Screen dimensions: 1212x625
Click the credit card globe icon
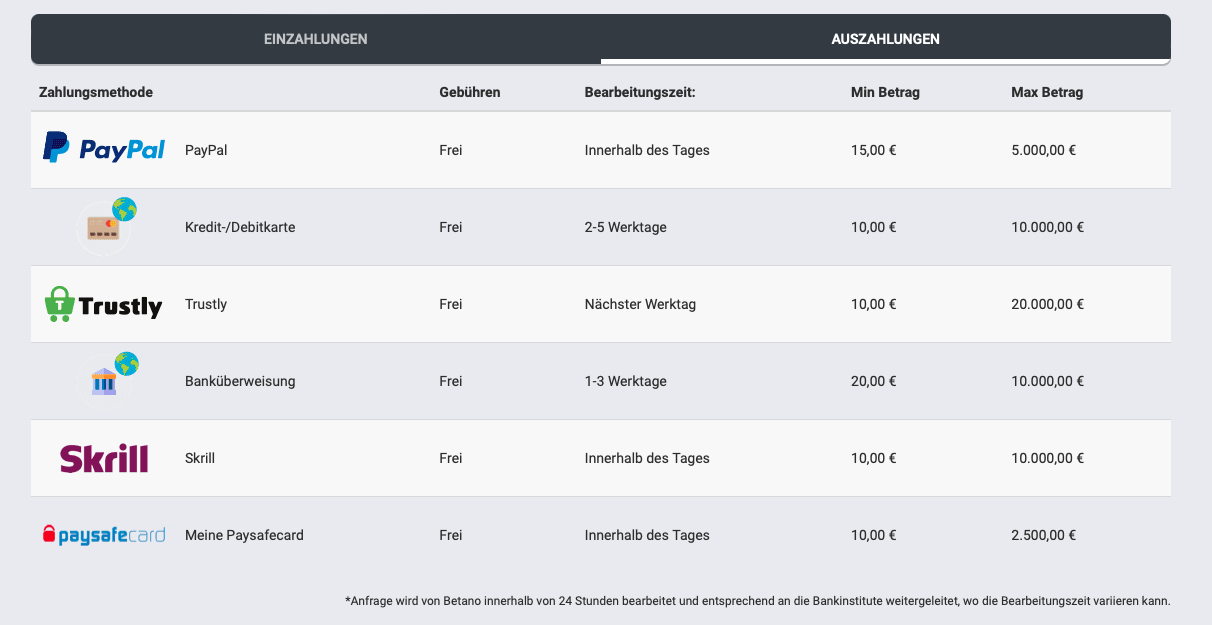tap(105, 225)
